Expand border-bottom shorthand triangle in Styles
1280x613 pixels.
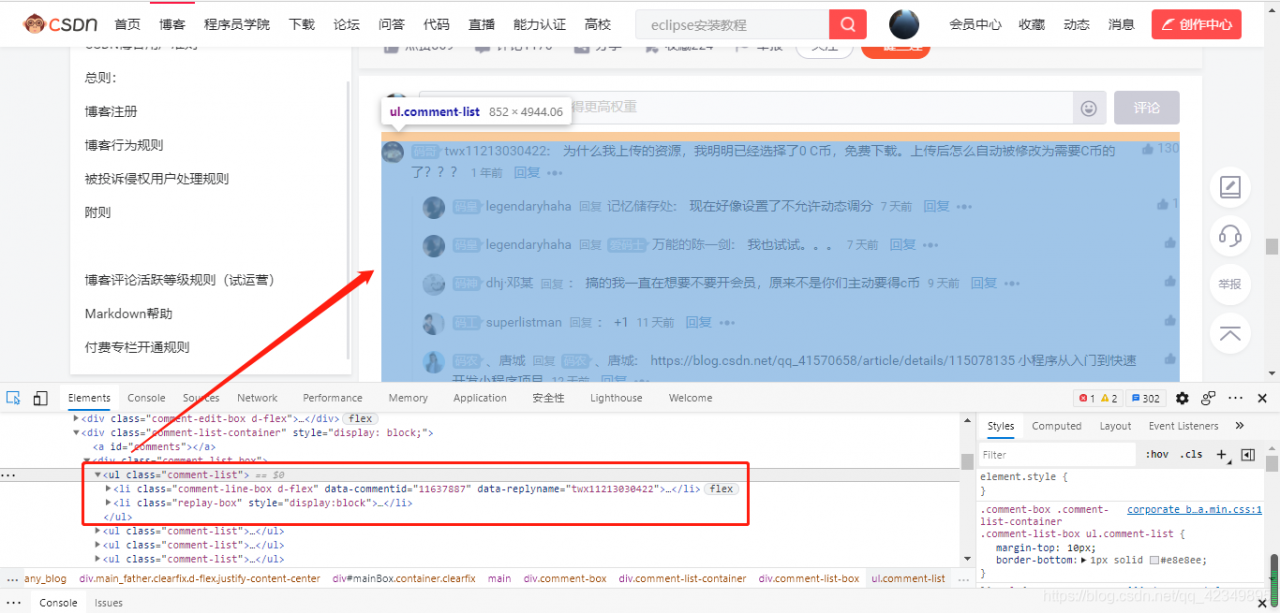pos(1085,562)
